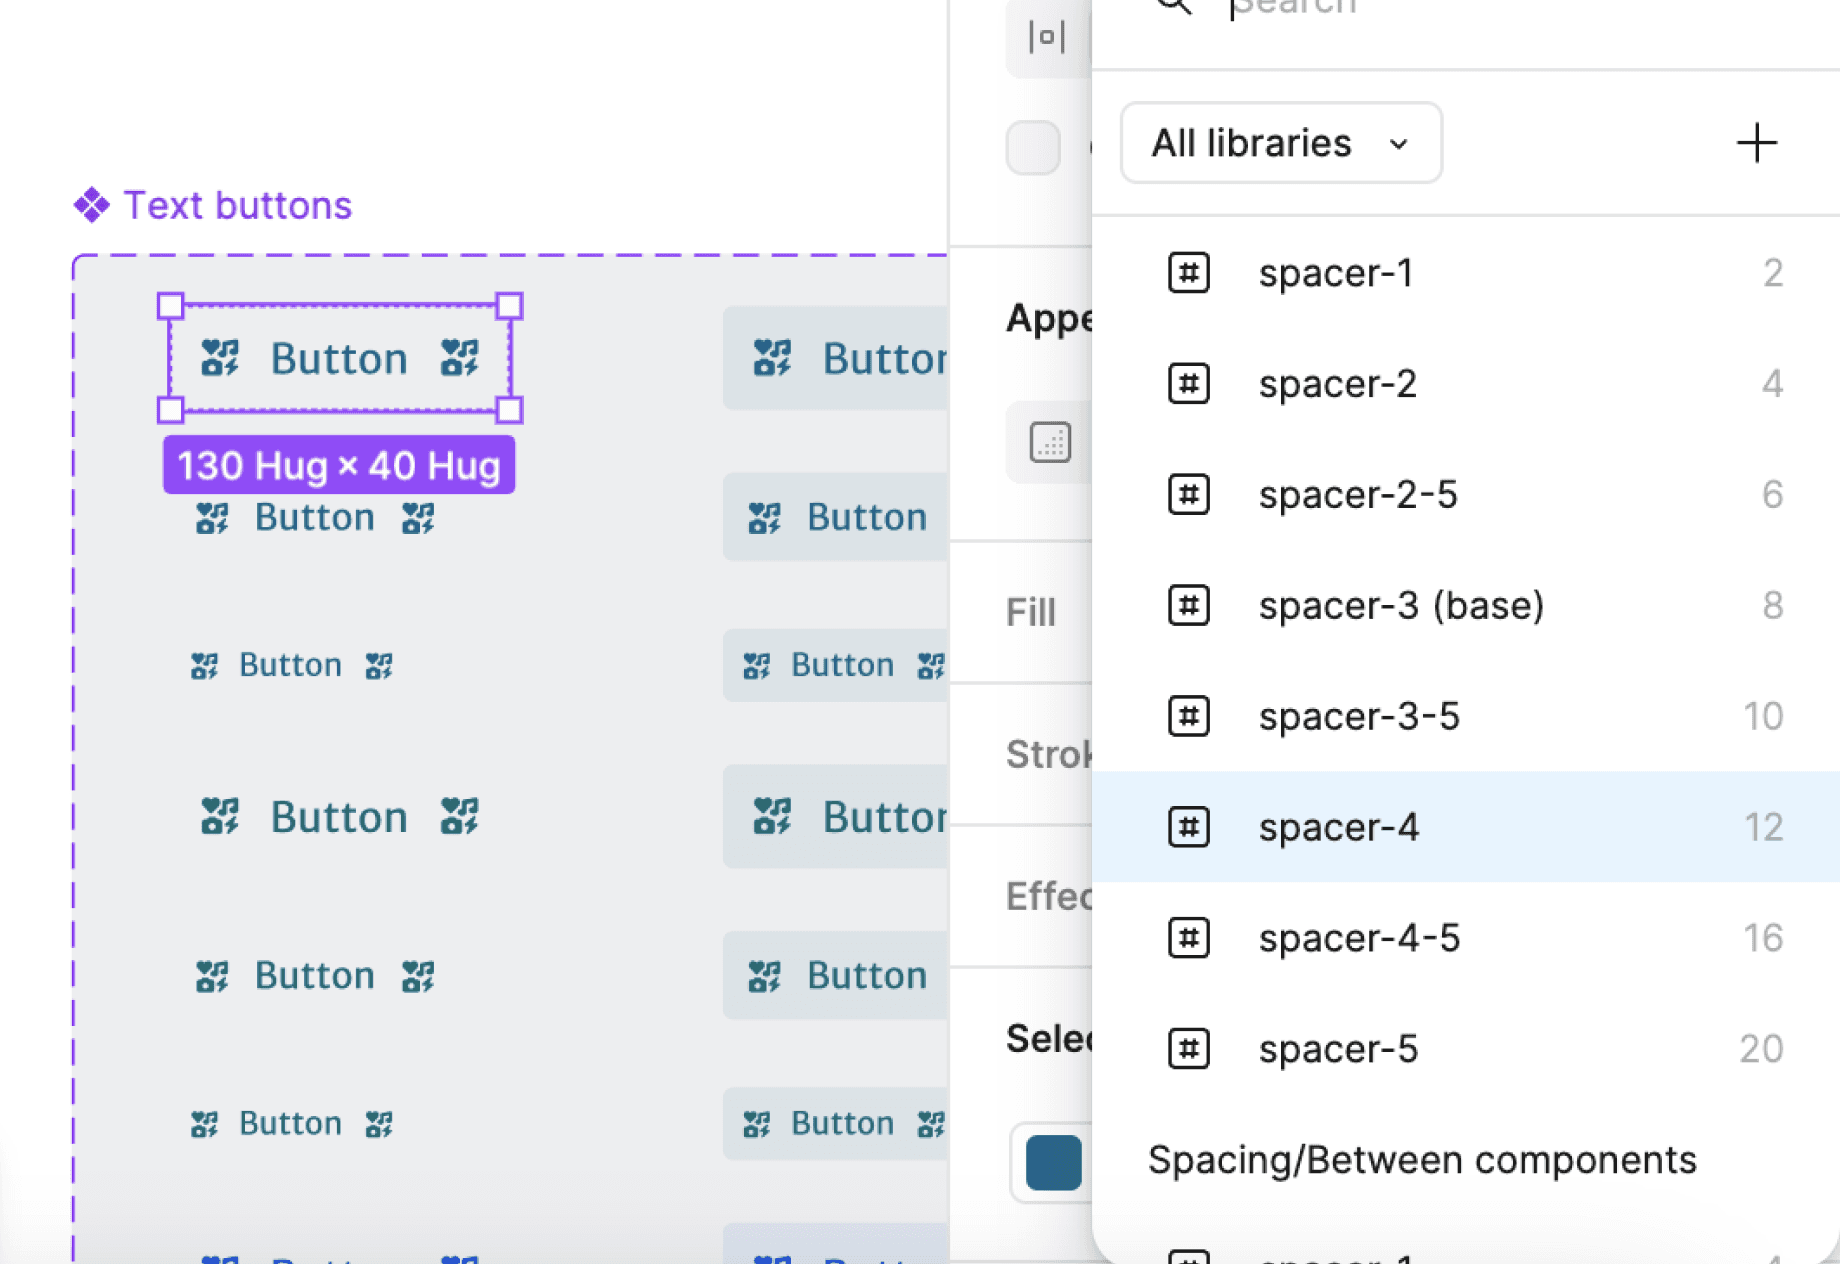Click number variable icon beside spacer-2-5
The image size is (1840, 1264).
1189,495
